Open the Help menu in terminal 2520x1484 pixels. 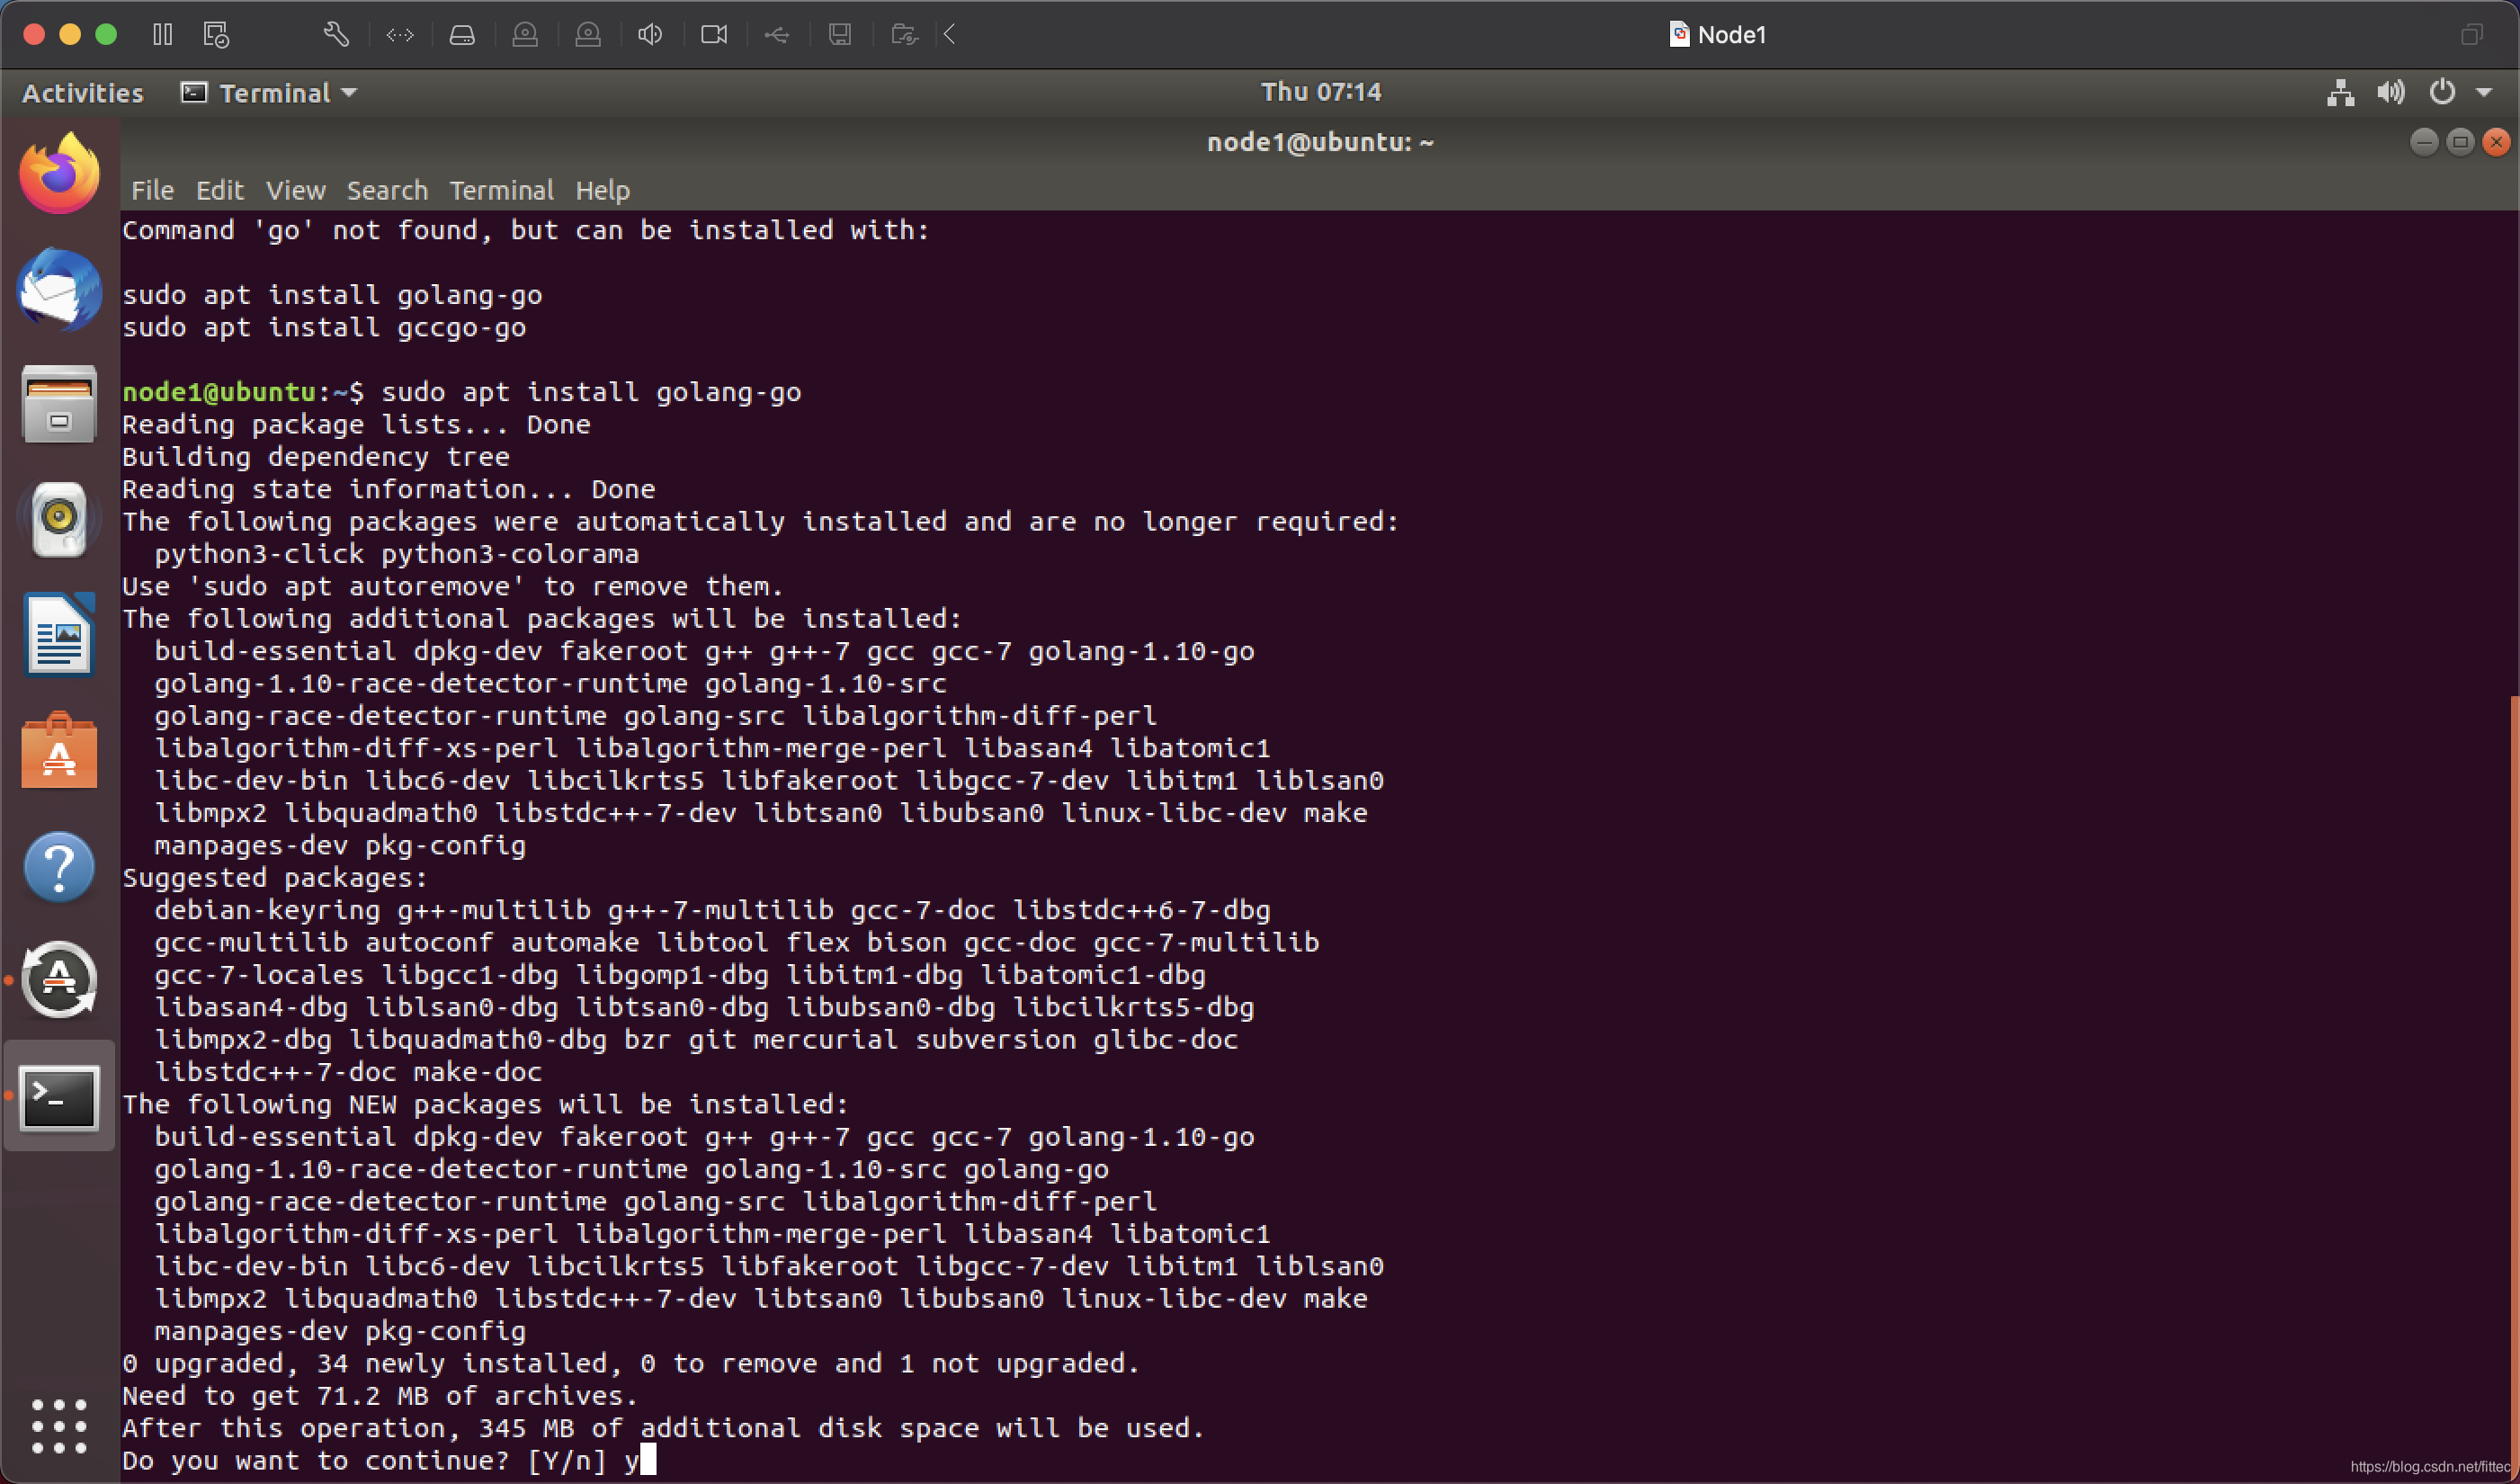coord(603,190)
